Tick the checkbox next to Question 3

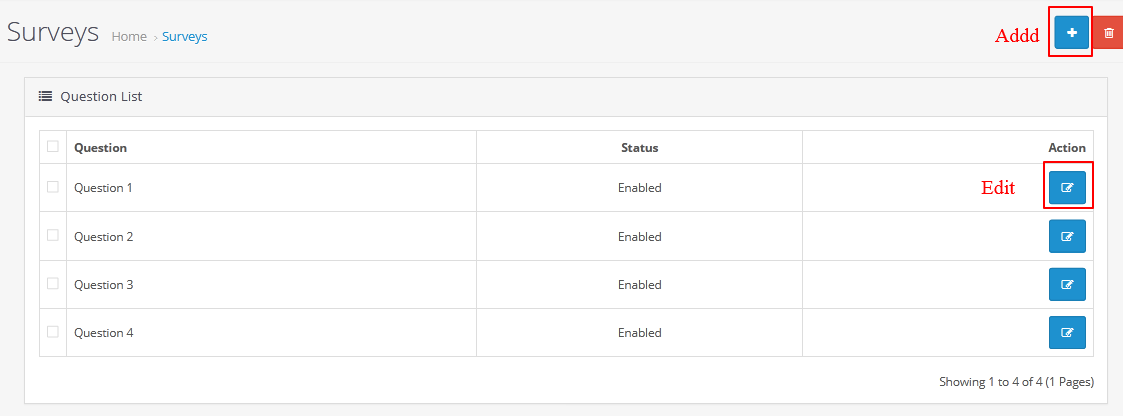point(52,284)
